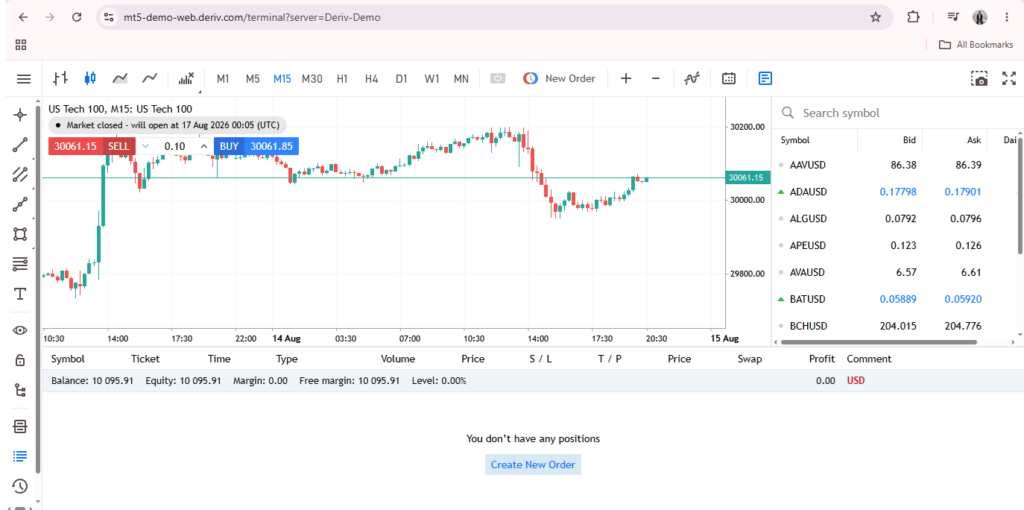Zoom in chart with plus icon
This screenshot has width=1024, height=510.
[626, 78]
